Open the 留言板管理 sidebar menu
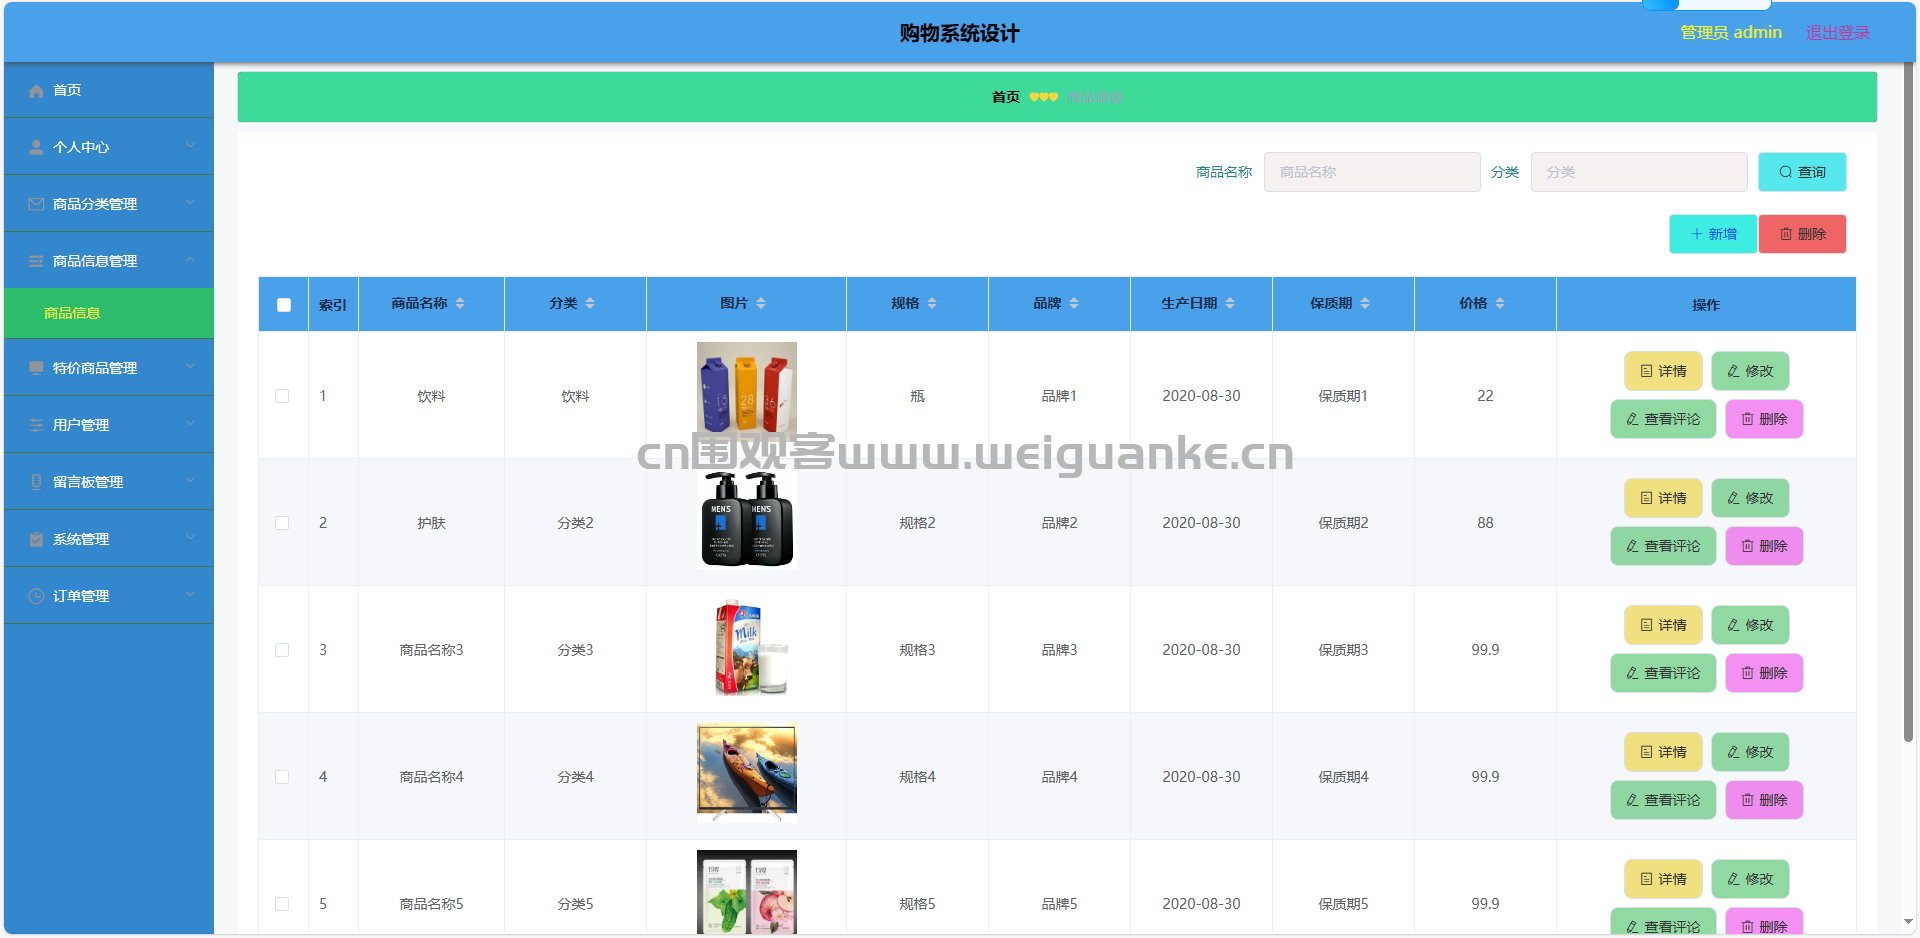 pyautogui.click(x=88, y=483)
